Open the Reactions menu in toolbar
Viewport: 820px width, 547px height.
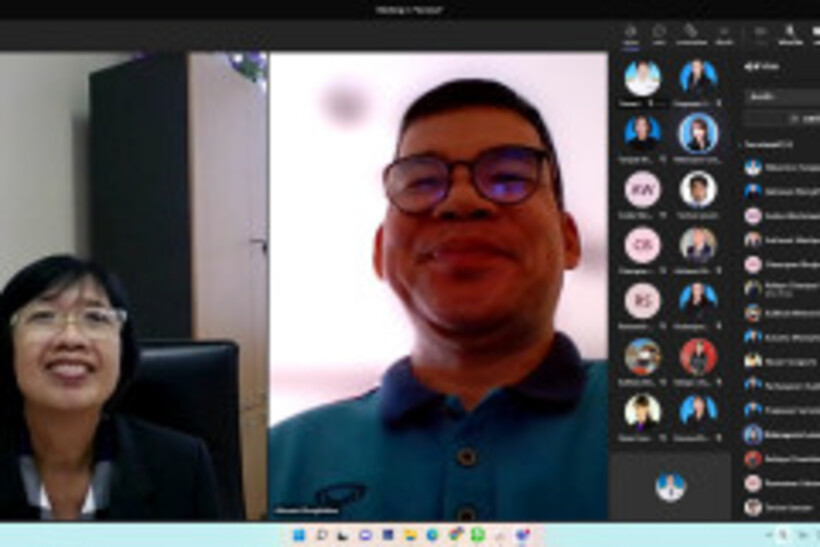(691, 34)
